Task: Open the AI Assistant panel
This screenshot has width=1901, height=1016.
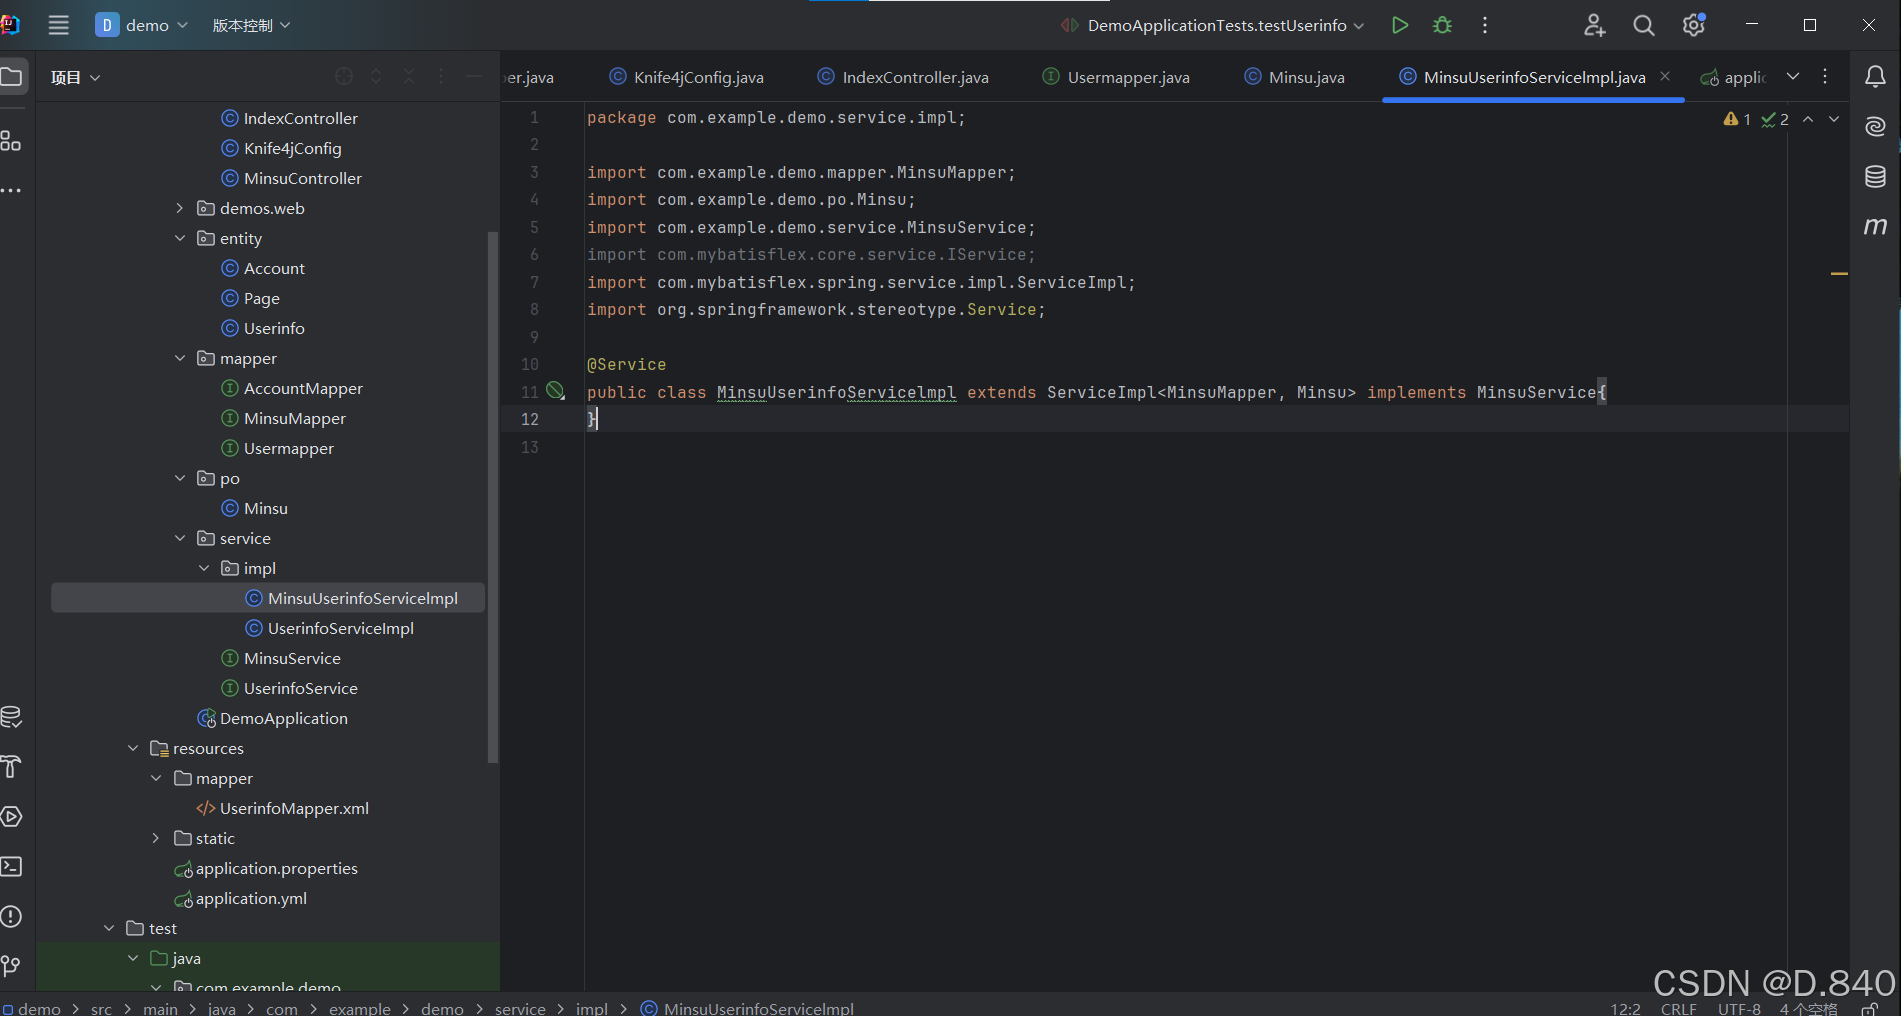Action: click(1875, 126)
